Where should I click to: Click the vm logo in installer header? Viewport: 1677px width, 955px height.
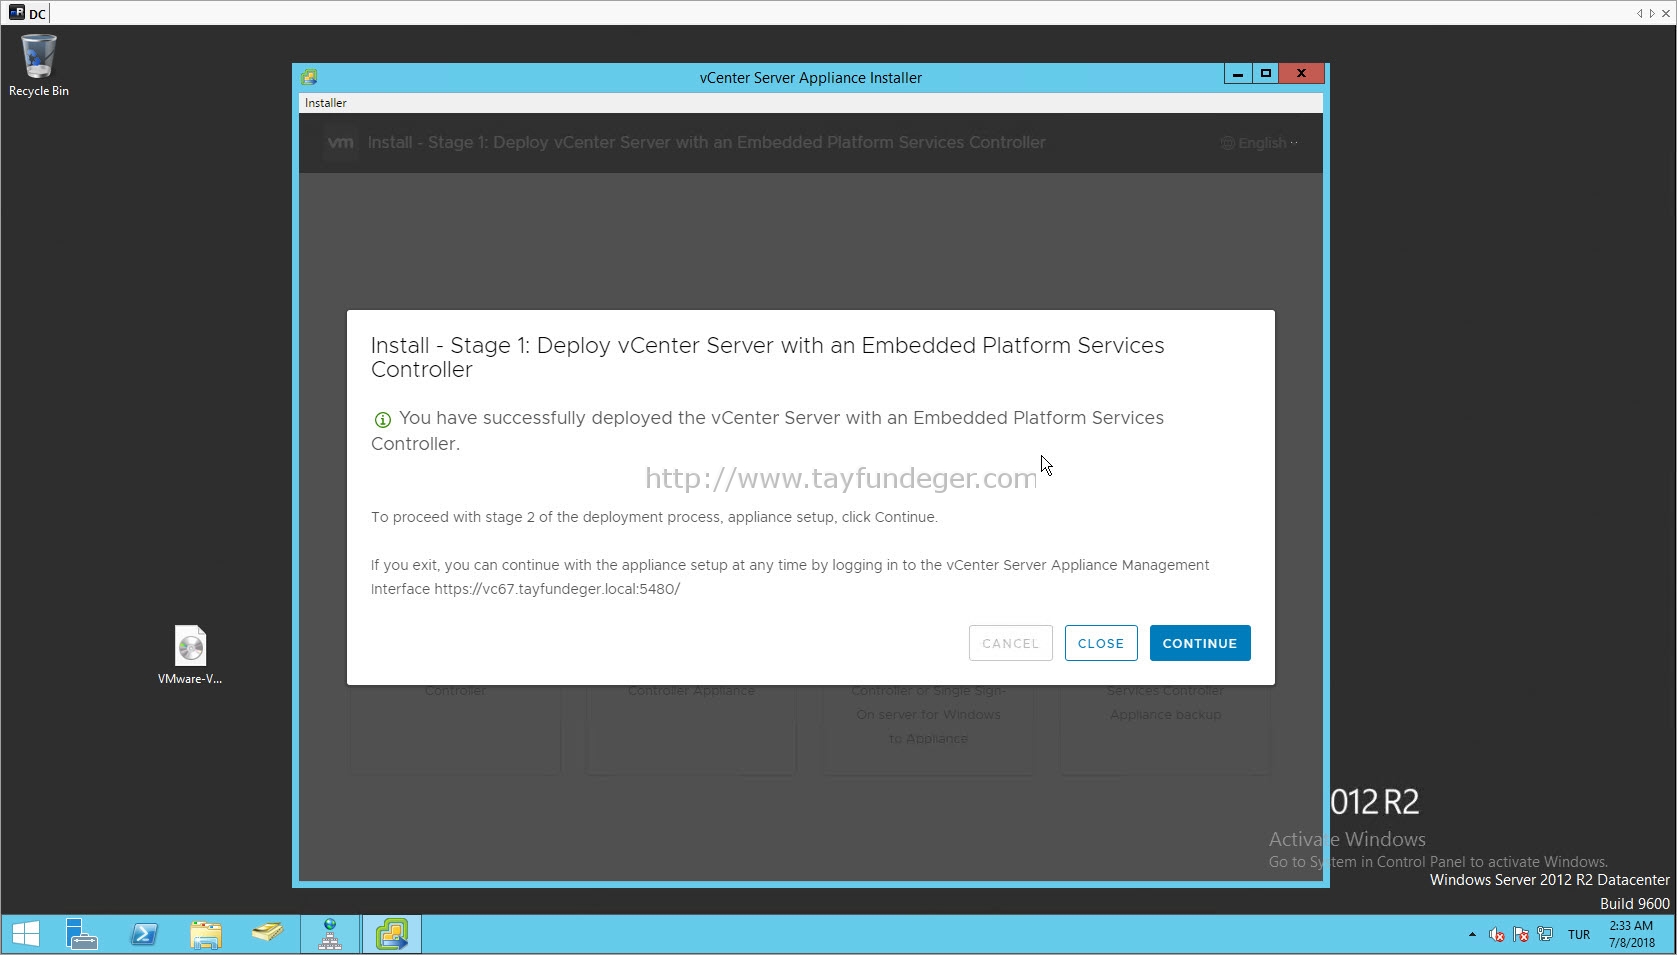tap(340, 142)
